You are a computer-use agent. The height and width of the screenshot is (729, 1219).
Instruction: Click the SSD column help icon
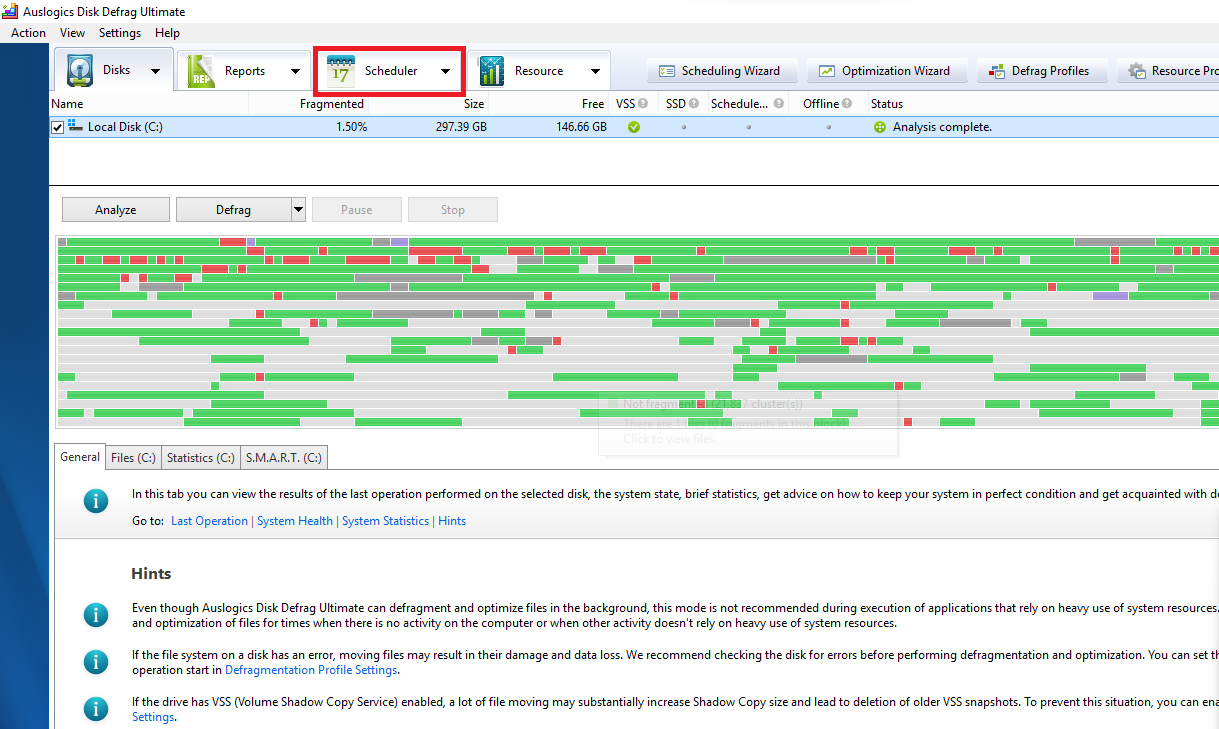pos(694,103)
